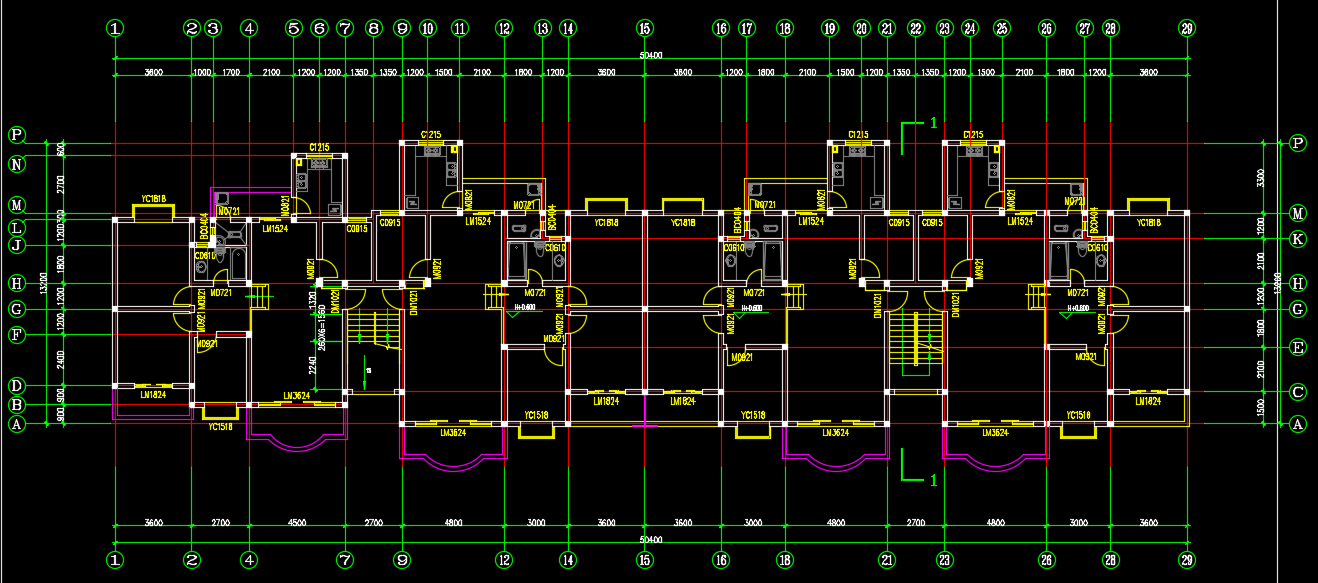The height and width of the screenshot is (583, 1318).
Task: Click the dimension value 4500
Action: [x=297, y=522]
